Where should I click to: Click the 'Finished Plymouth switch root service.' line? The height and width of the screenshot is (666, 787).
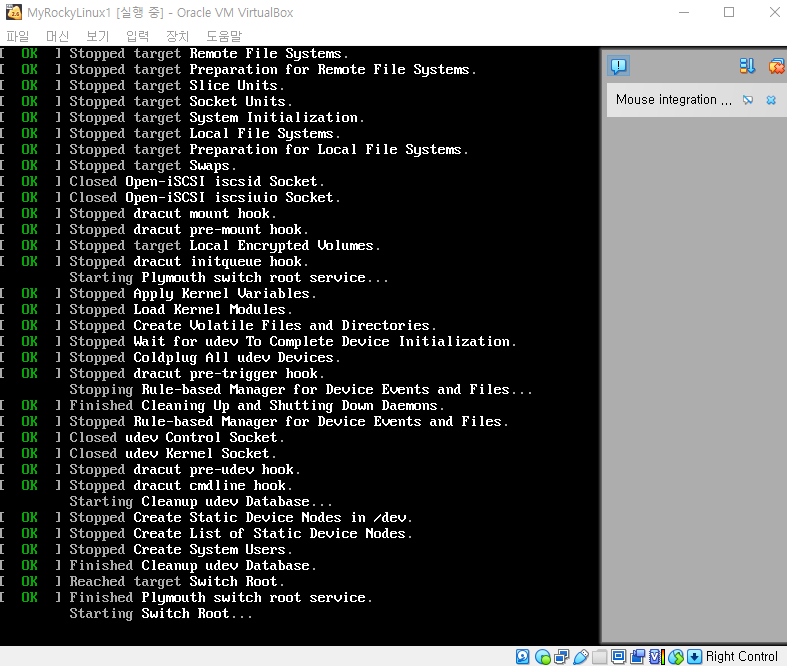221,598
